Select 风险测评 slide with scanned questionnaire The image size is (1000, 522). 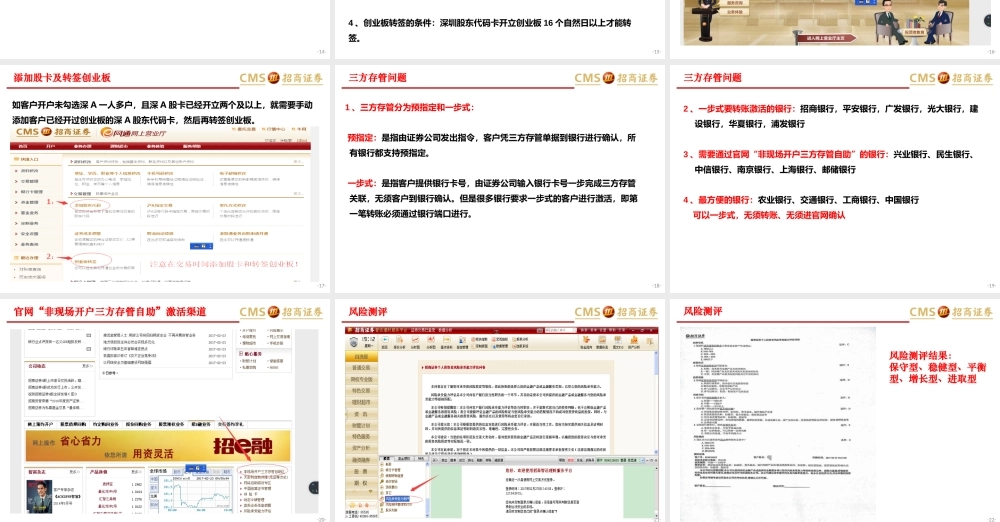(x=835, y=410)
